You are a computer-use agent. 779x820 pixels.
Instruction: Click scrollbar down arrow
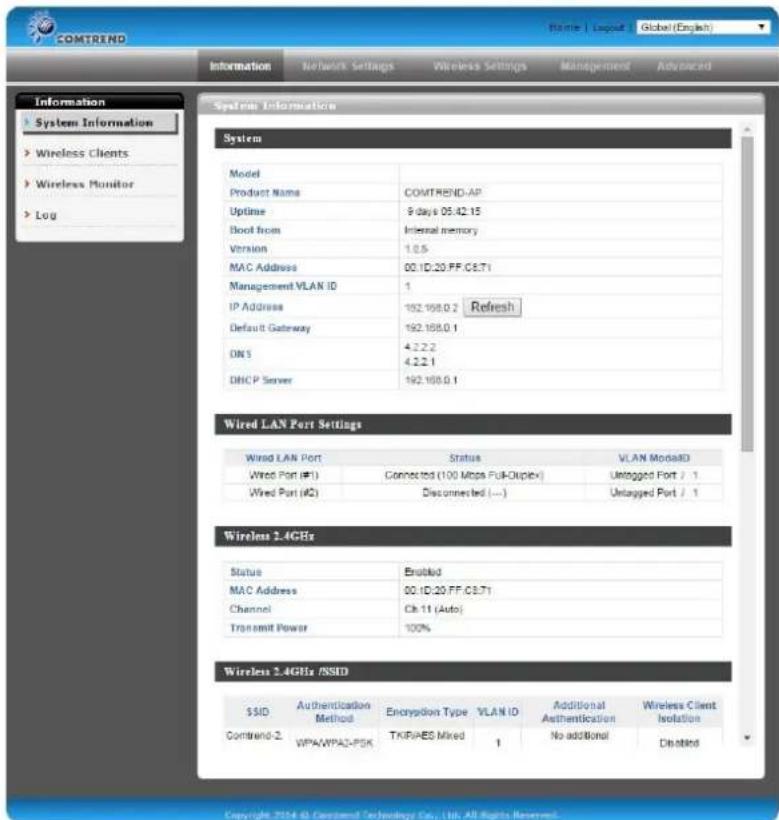point(747,737)
